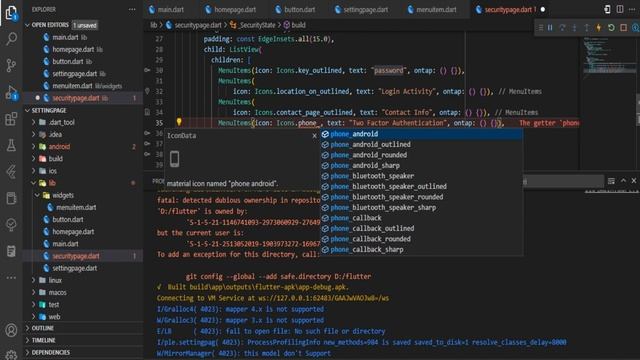Close the bottom panel
The width and height of the screenshot is (640, 360).
coord(634,180)
